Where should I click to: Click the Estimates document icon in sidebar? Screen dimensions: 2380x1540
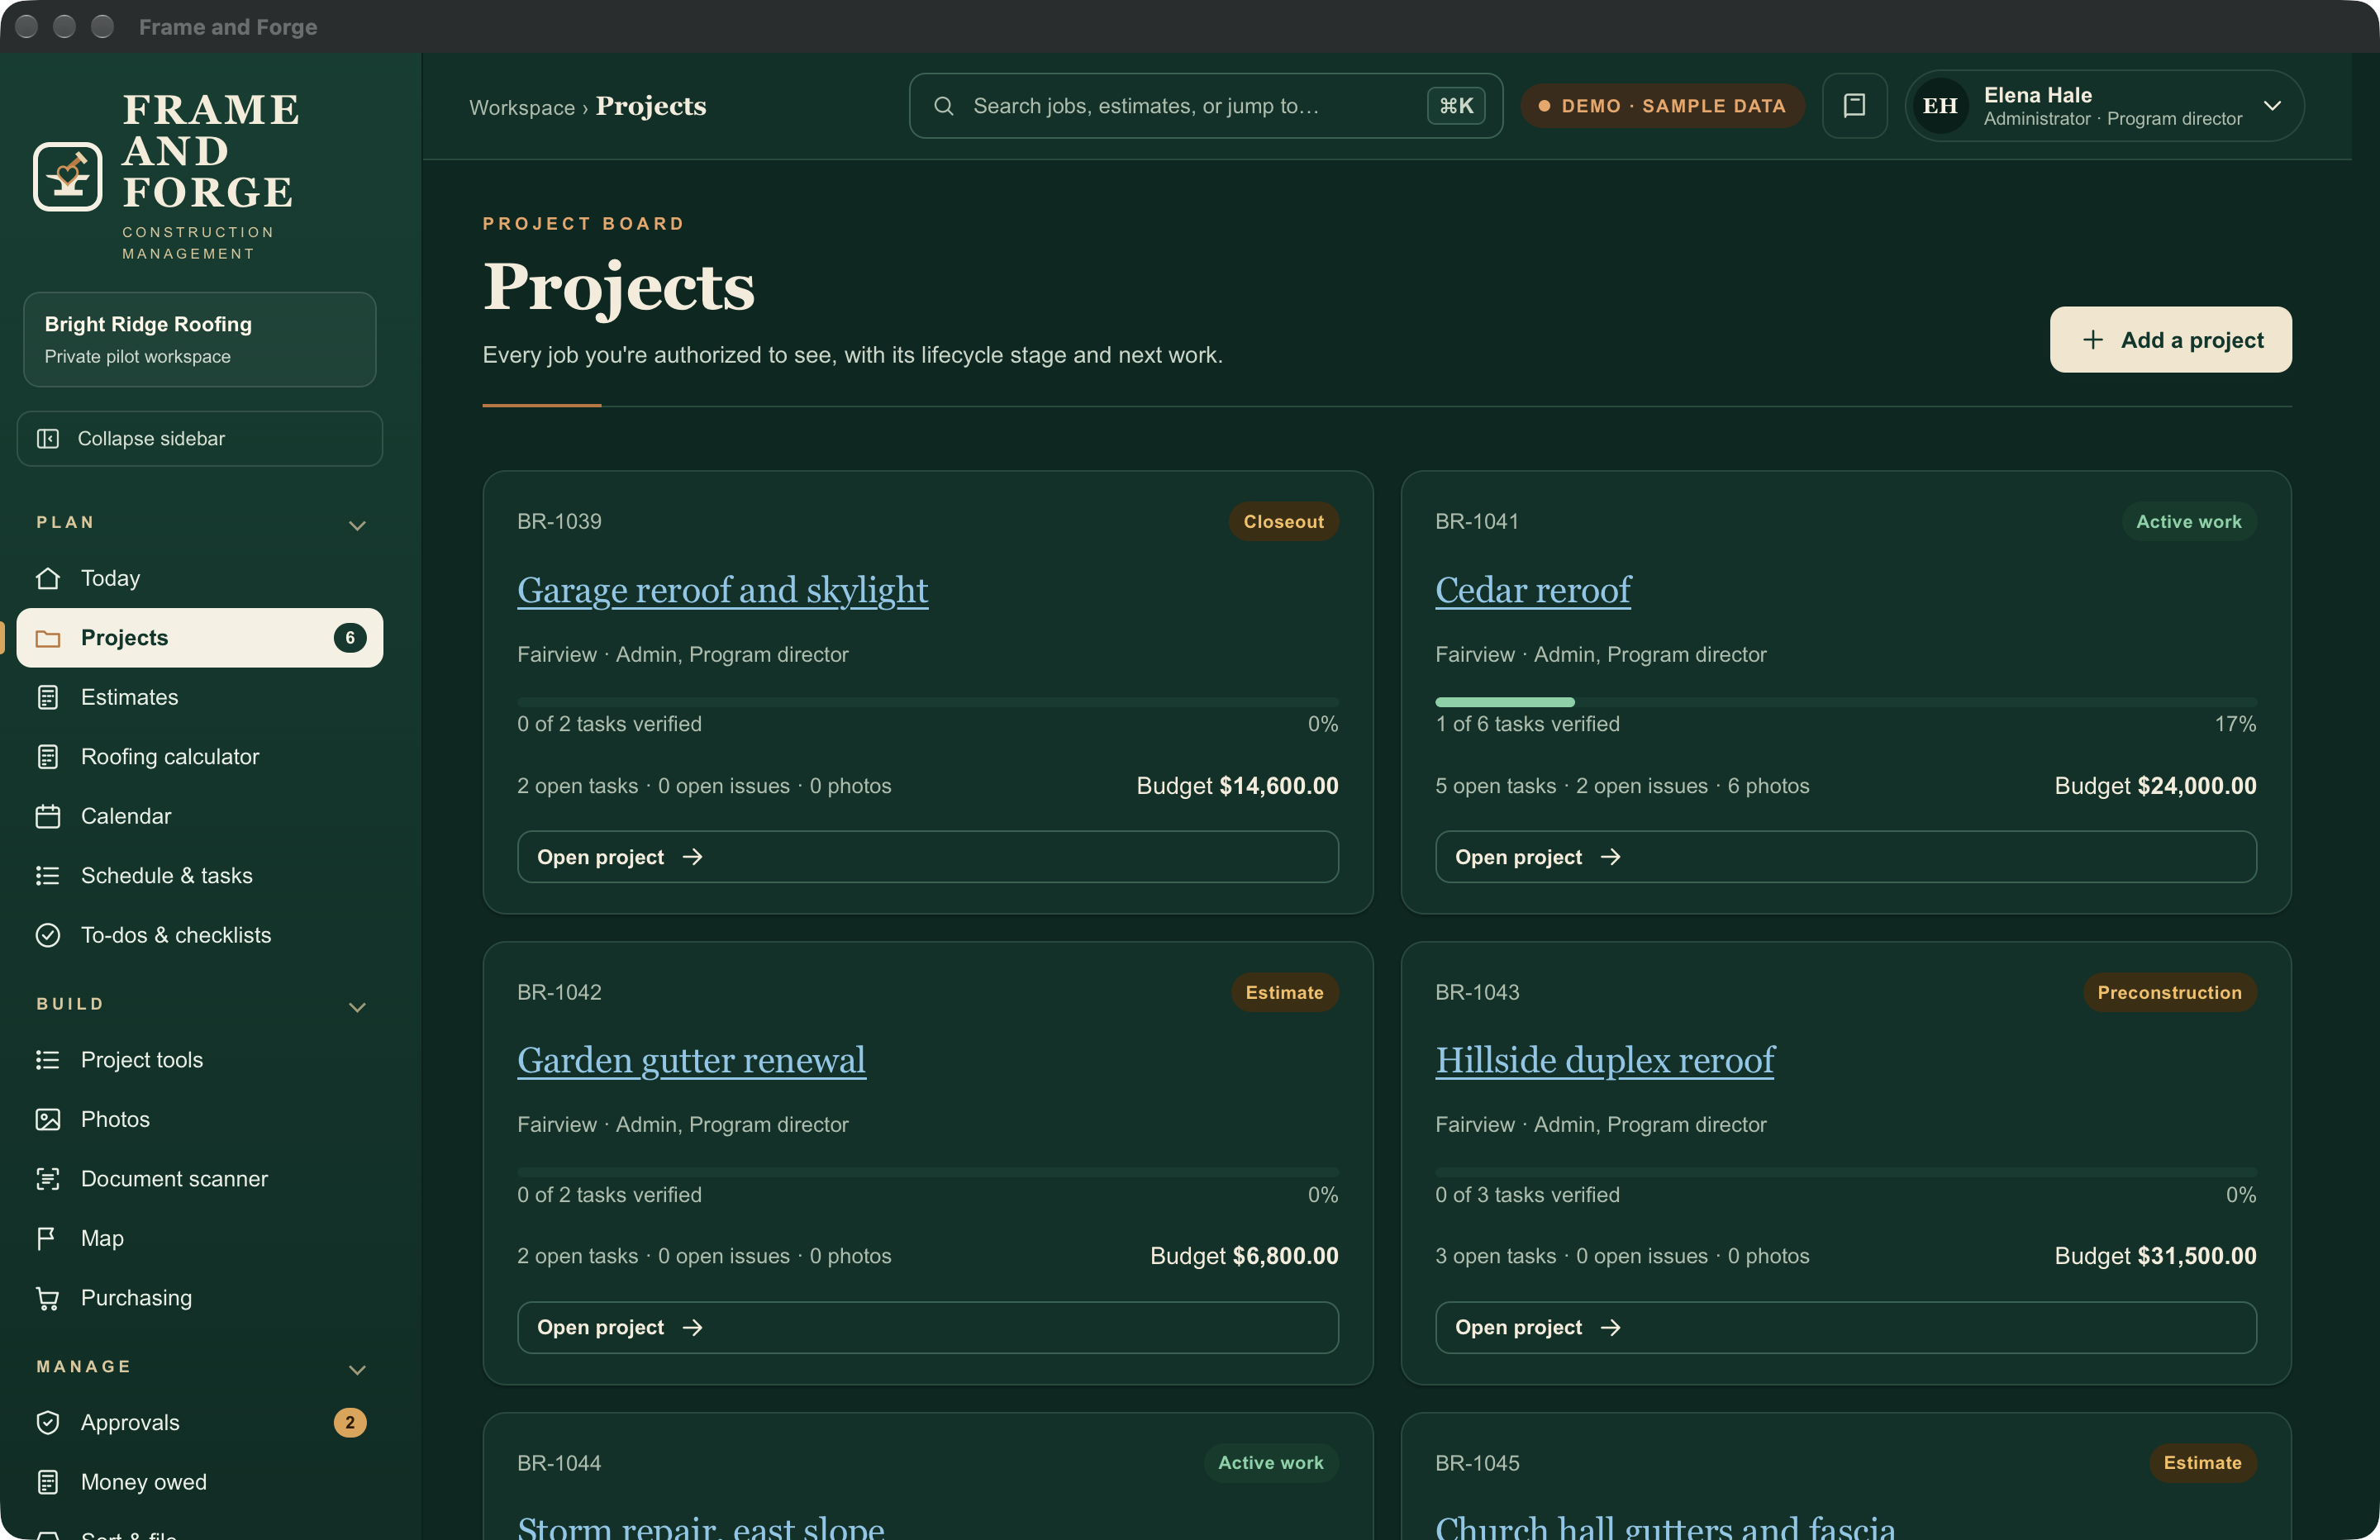click(x=48, y=697)
